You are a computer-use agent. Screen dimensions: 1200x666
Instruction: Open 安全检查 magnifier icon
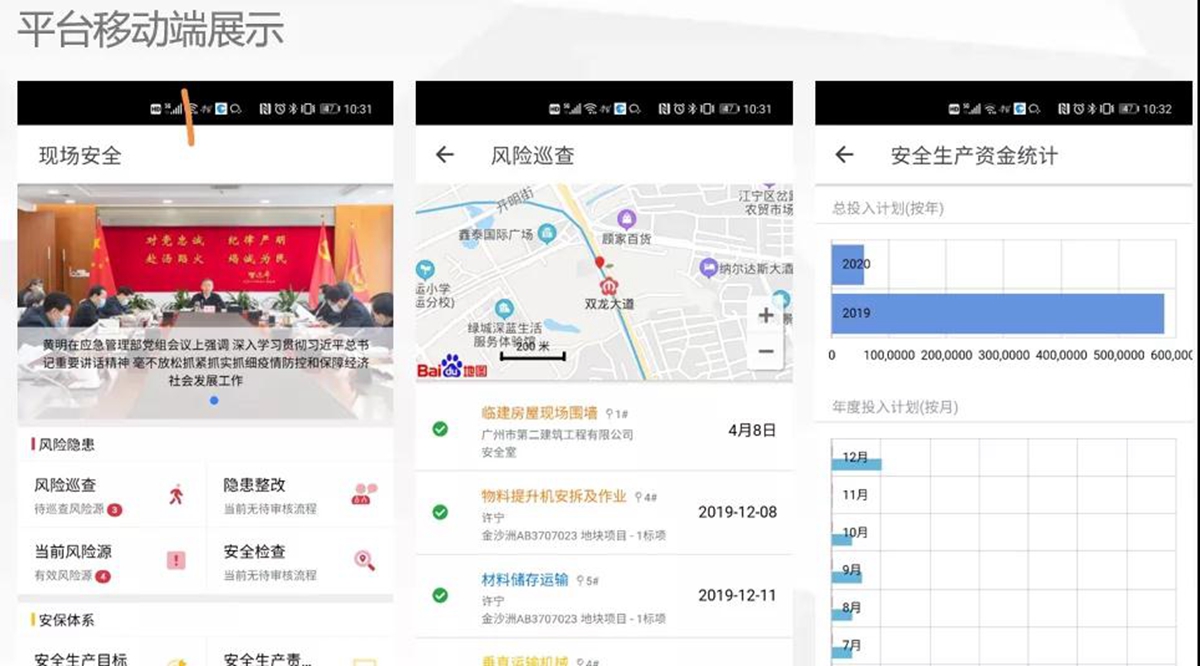point(364,560)
